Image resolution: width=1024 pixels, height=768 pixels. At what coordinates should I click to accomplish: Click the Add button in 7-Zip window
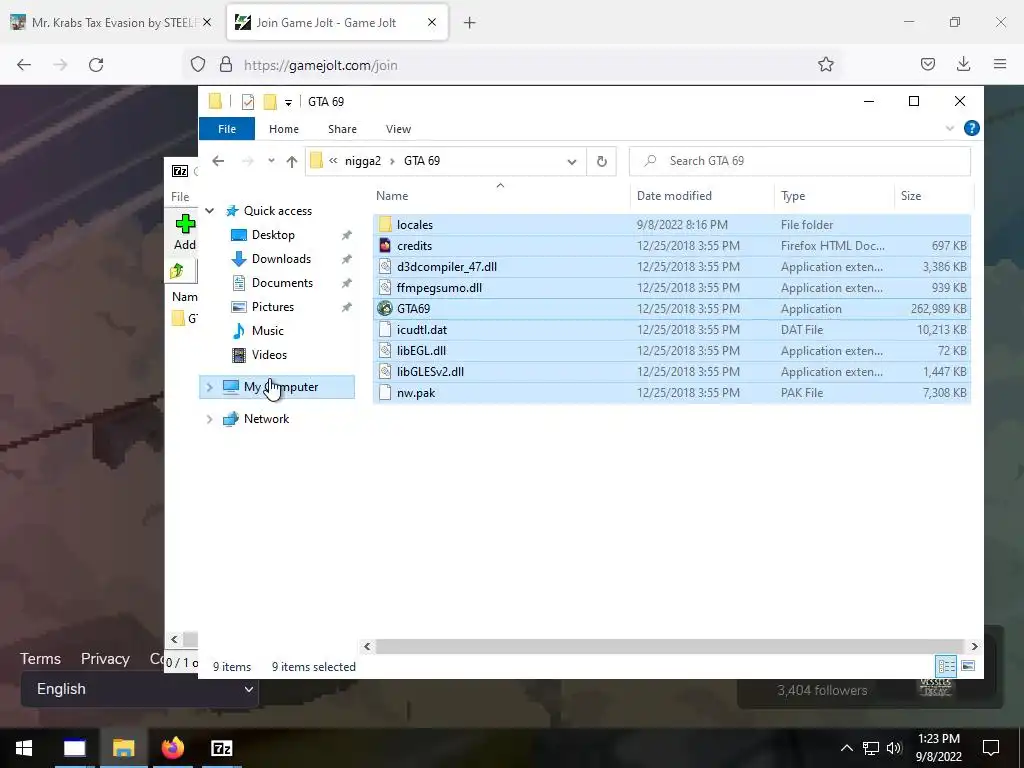pos(185,232)
